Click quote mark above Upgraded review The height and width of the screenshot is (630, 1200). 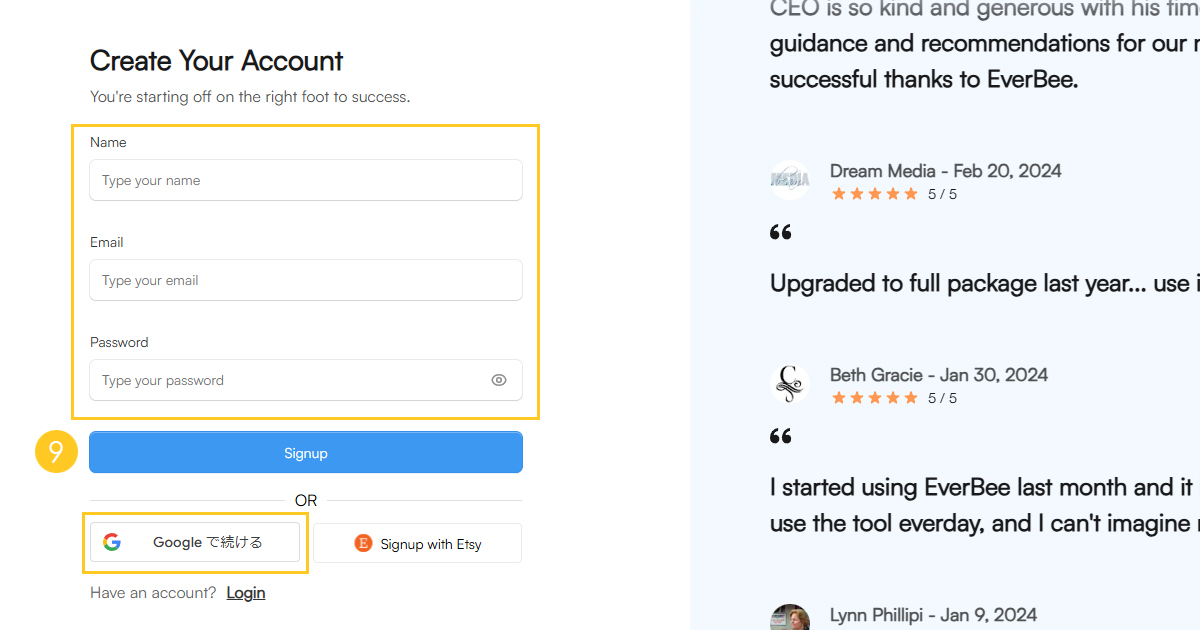point(781,232)
